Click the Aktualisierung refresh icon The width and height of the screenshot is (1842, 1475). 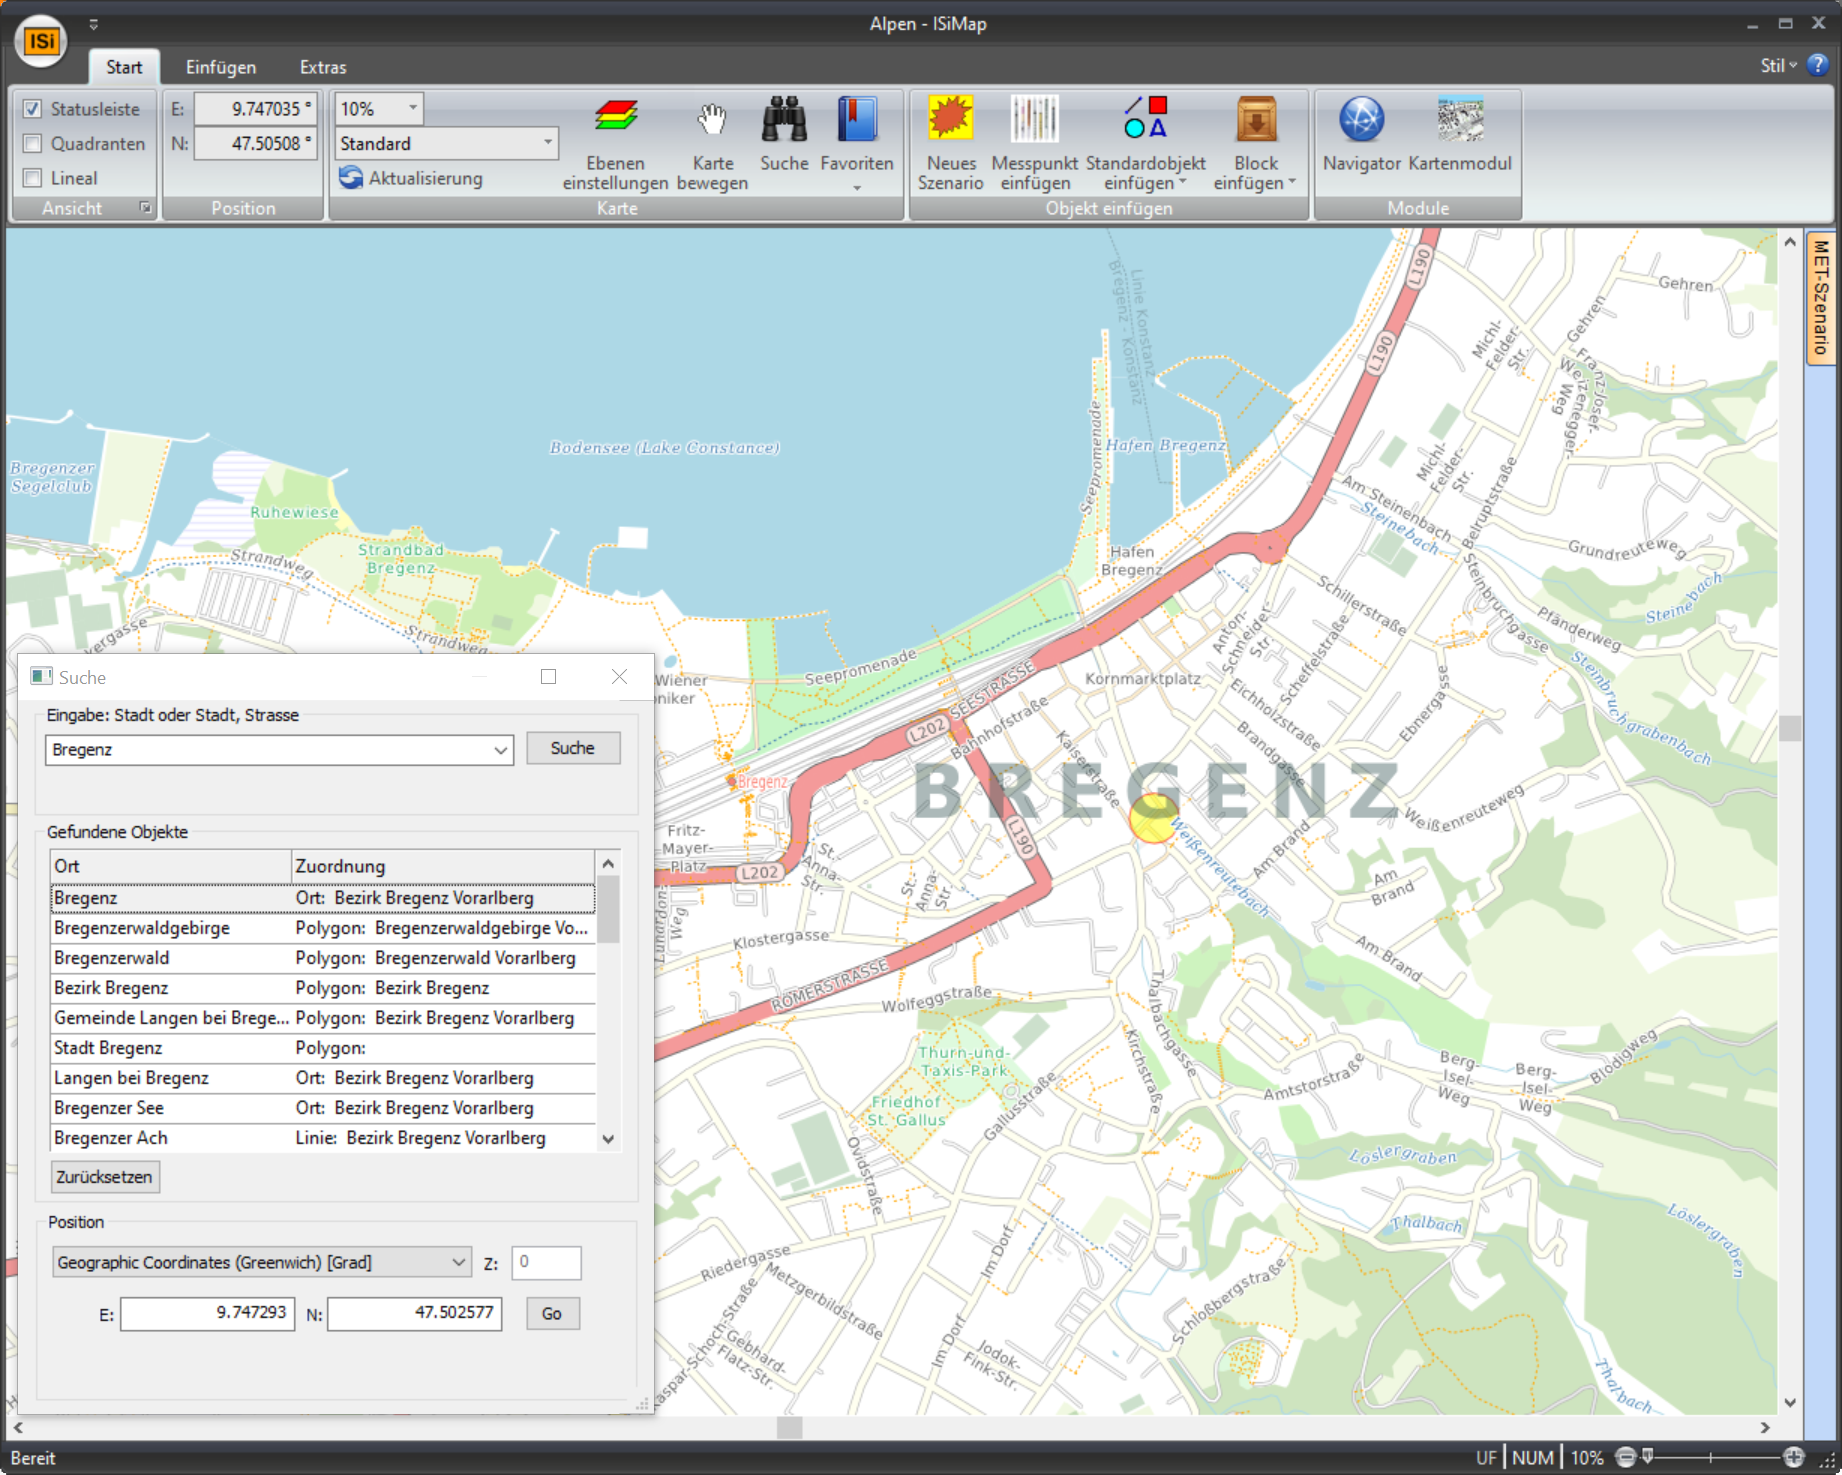tap(351, 178)
